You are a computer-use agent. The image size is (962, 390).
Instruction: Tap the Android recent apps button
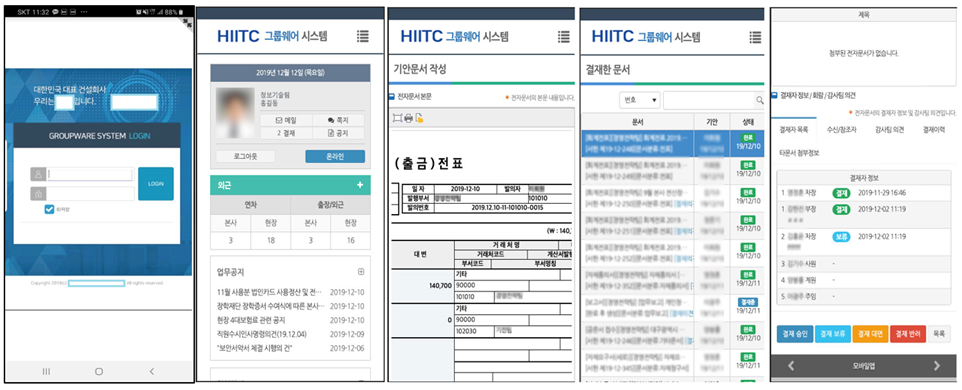46,372
